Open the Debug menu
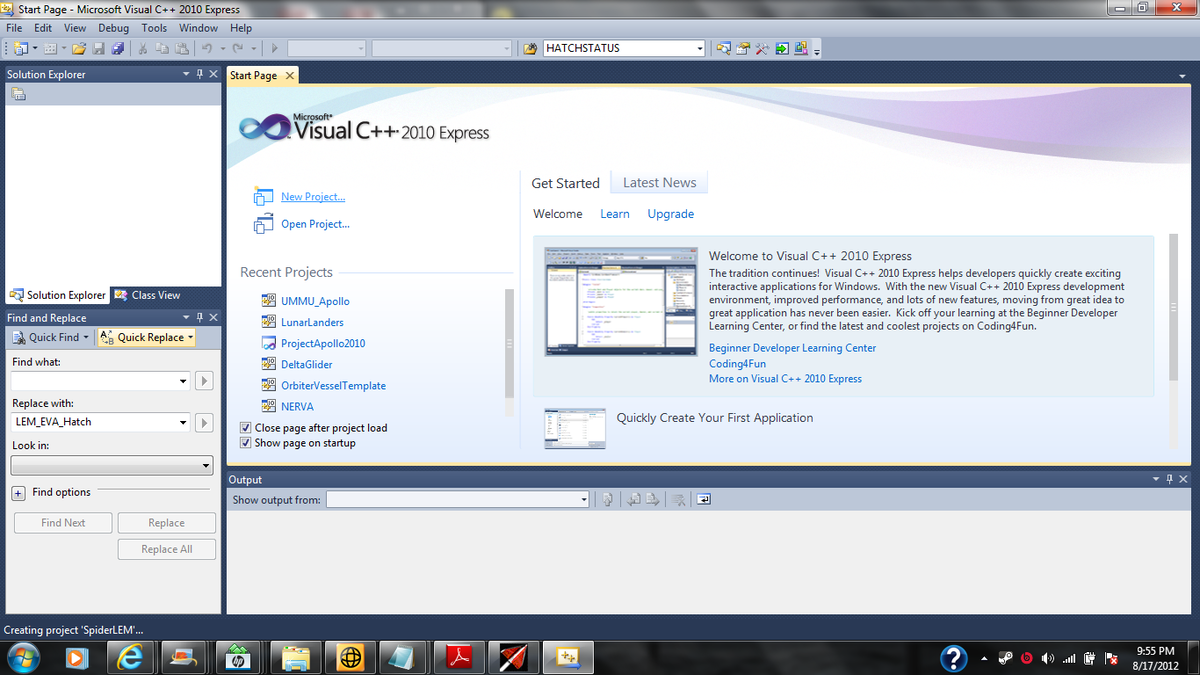This screenshot has height=675, width=1200. pyautogui.click(x=113, y=28)
